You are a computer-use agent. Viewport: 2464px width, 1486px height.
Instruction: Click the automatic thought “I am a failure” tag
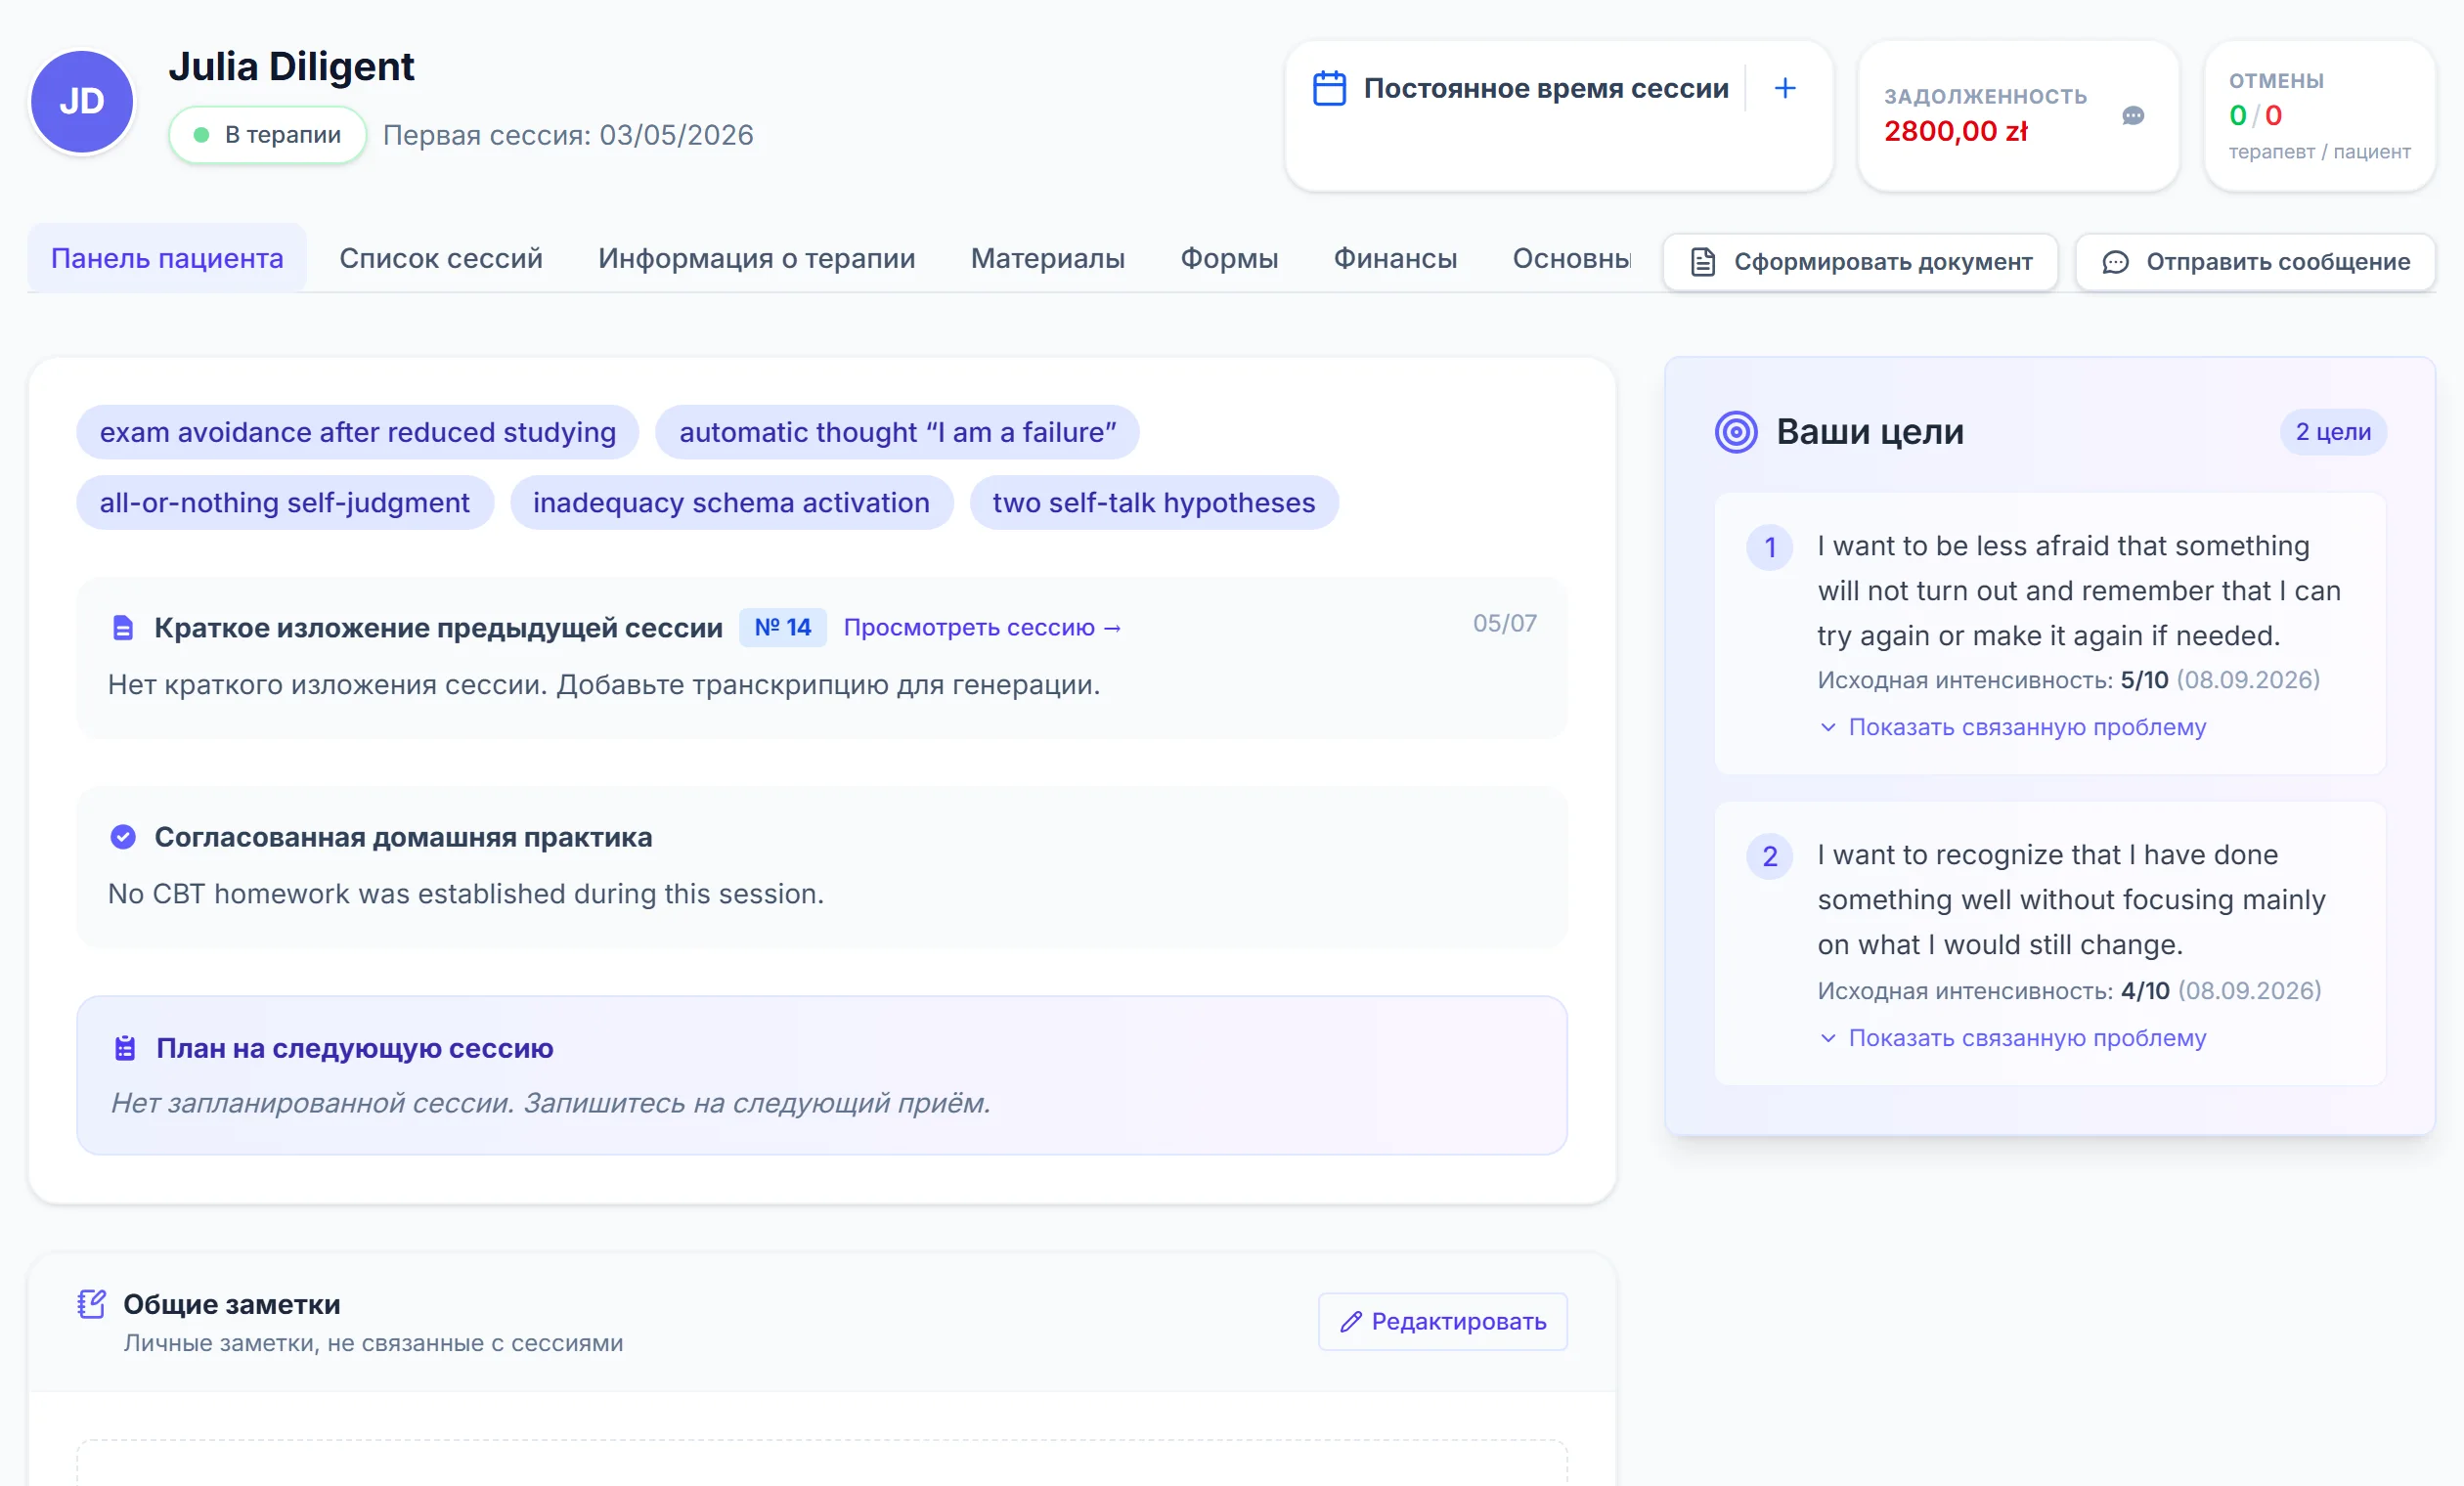(x=897, y=432)
